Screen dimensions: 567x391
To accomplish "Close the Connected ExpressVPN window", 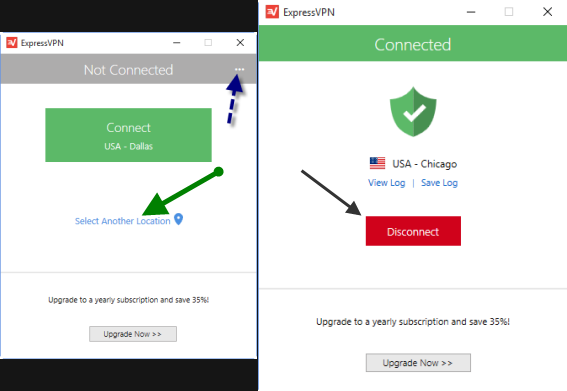I will click(x=547, y=12).
